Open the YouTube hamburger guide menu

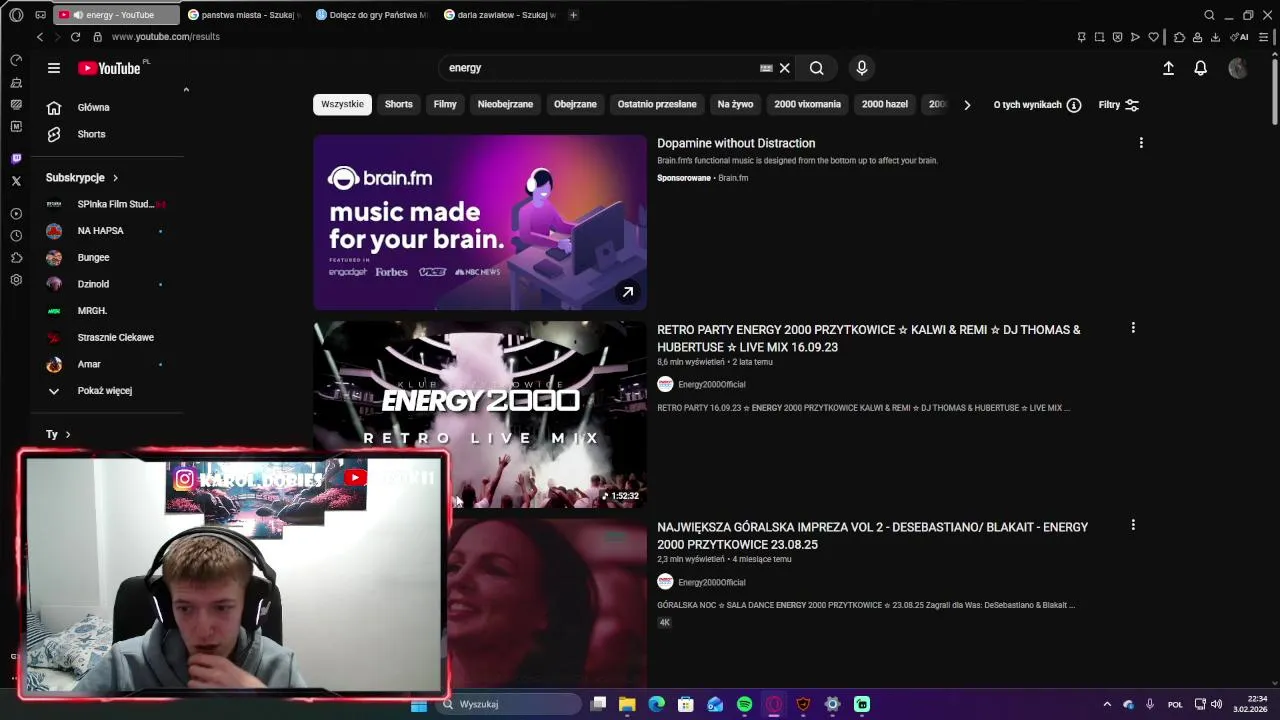coord(54,68)
